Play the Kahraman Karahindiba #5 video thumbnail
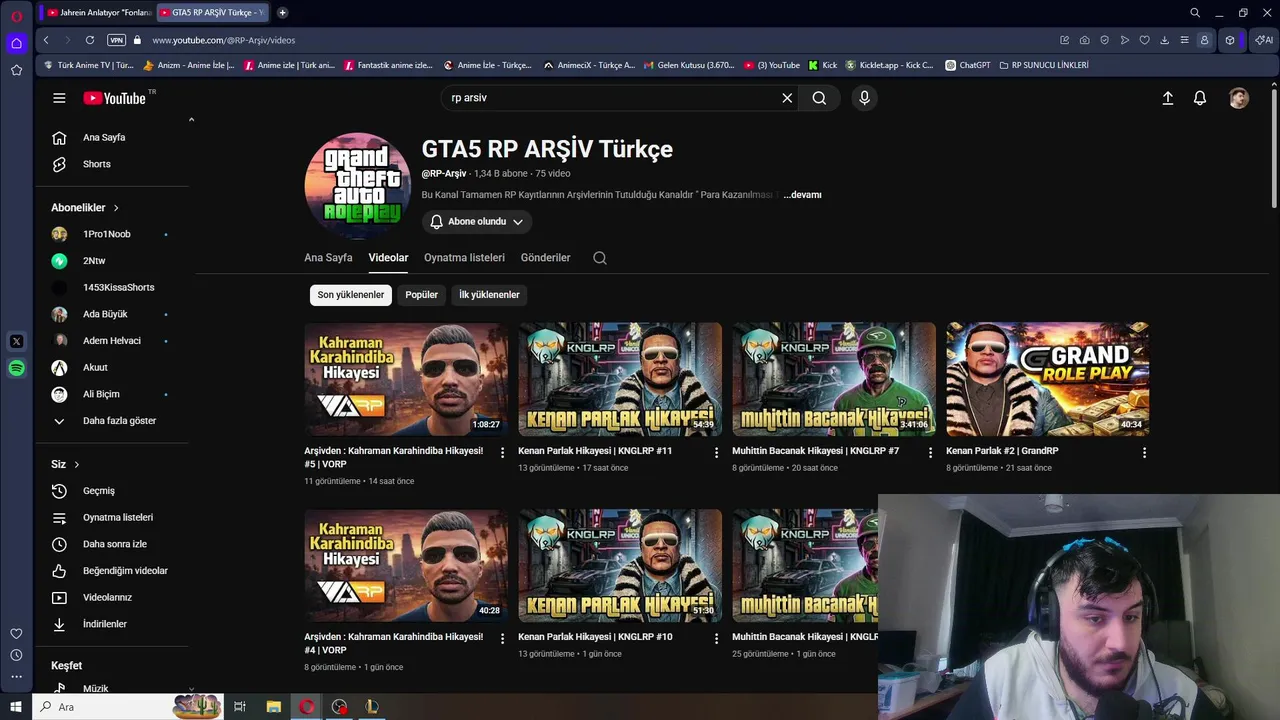Viewport: 1280px width, 720px height. point(405,379)
